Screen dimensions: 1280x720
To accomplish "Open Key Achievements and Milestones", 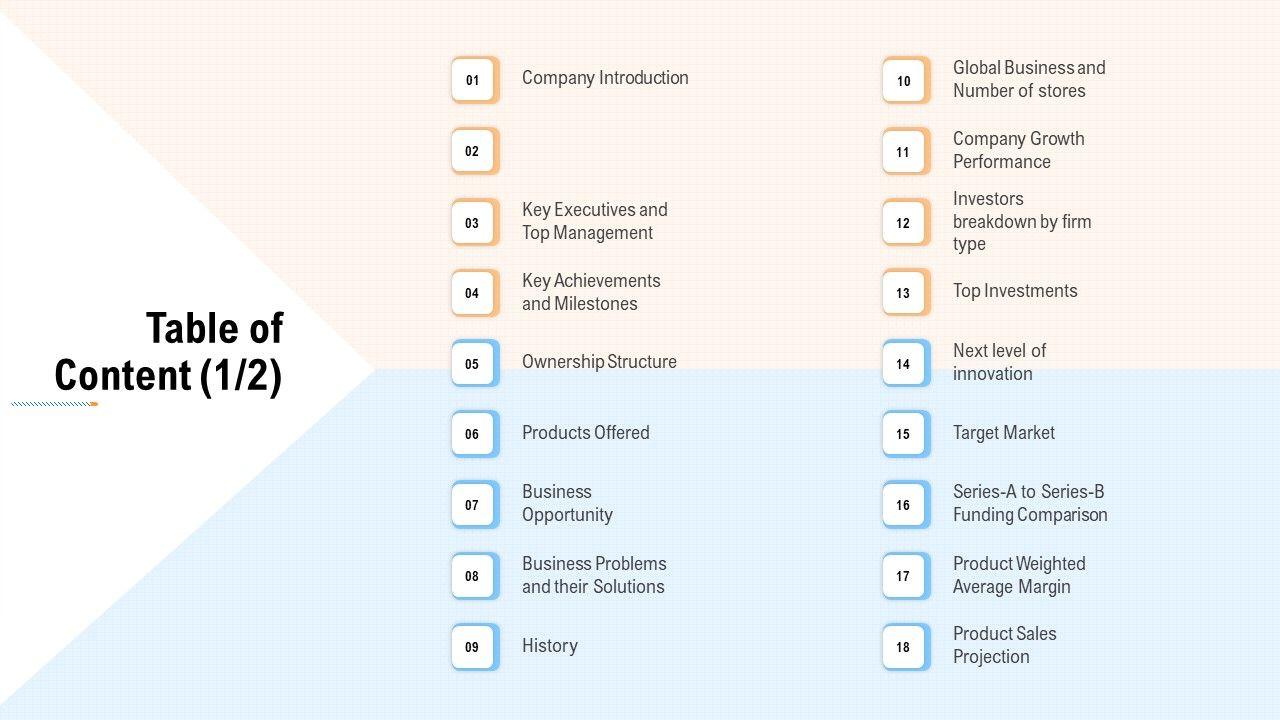I will (x=591, y=292).
